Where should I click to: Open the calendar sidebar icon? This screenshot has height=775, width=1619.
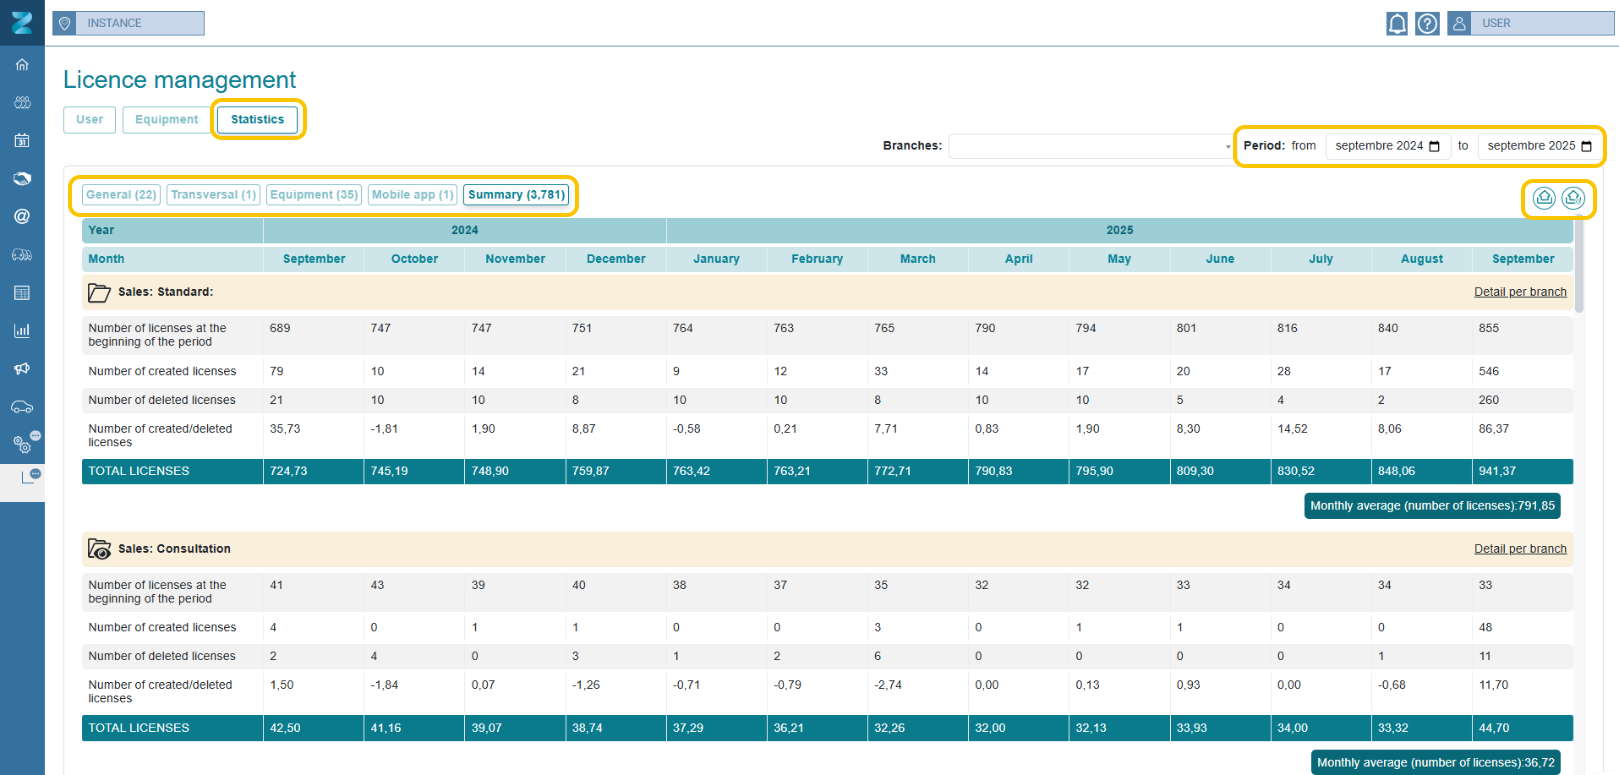[x=22, y=141]
